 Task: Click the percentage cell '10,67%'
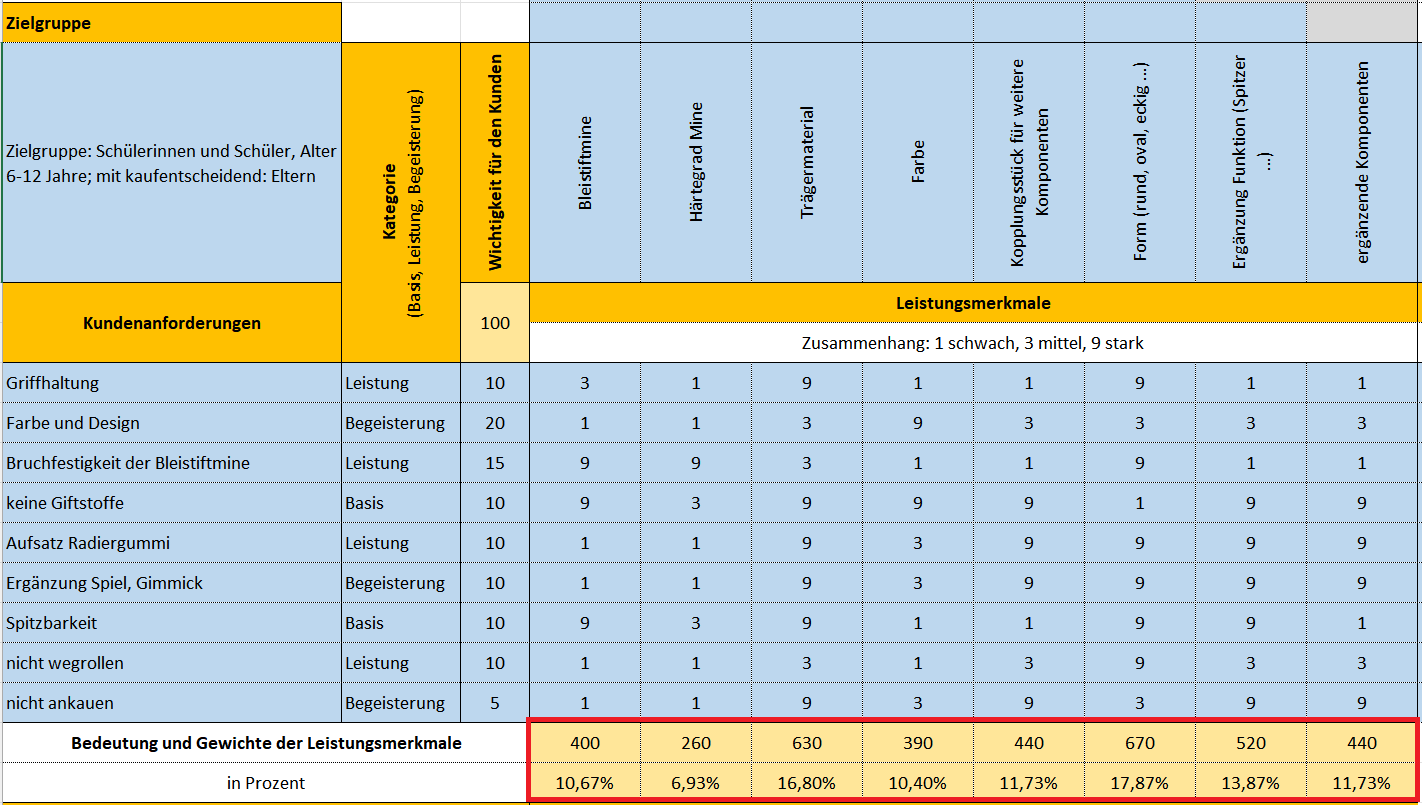click(x=585, y=783)
